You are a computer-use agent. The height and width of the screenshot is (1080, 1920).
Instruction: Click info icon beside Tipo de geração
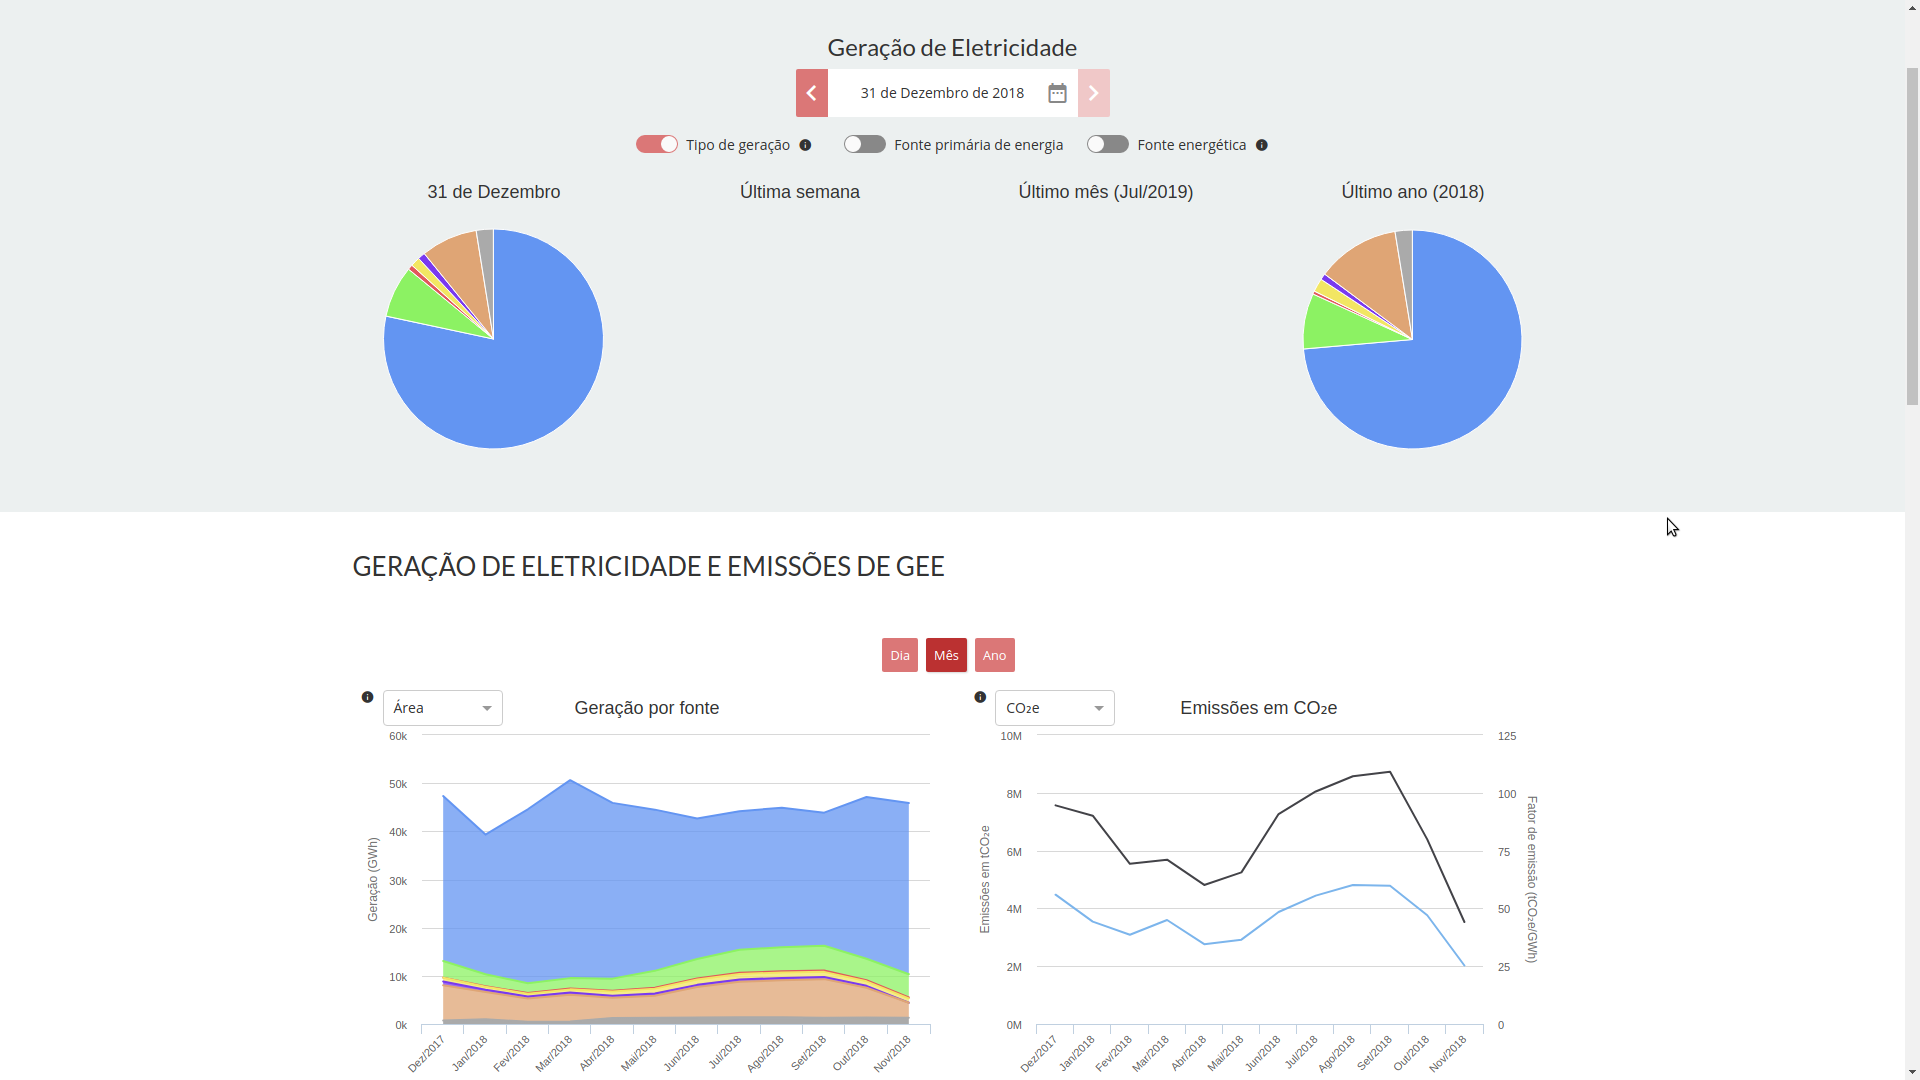[805, 145]
